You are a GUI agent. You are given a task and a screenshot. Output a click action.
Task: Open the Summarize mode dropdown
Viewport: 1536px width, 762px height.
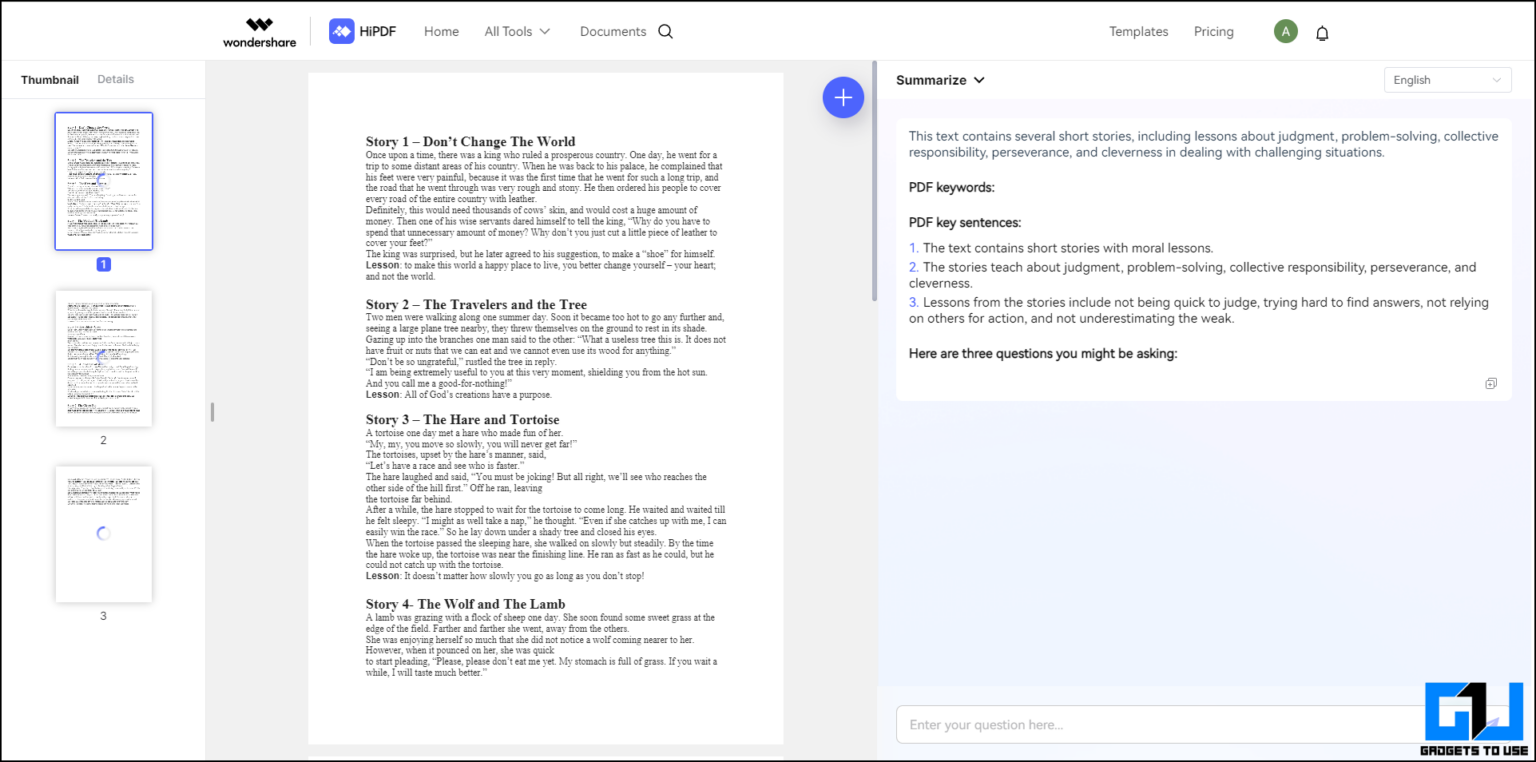click(x=938, y=80)
